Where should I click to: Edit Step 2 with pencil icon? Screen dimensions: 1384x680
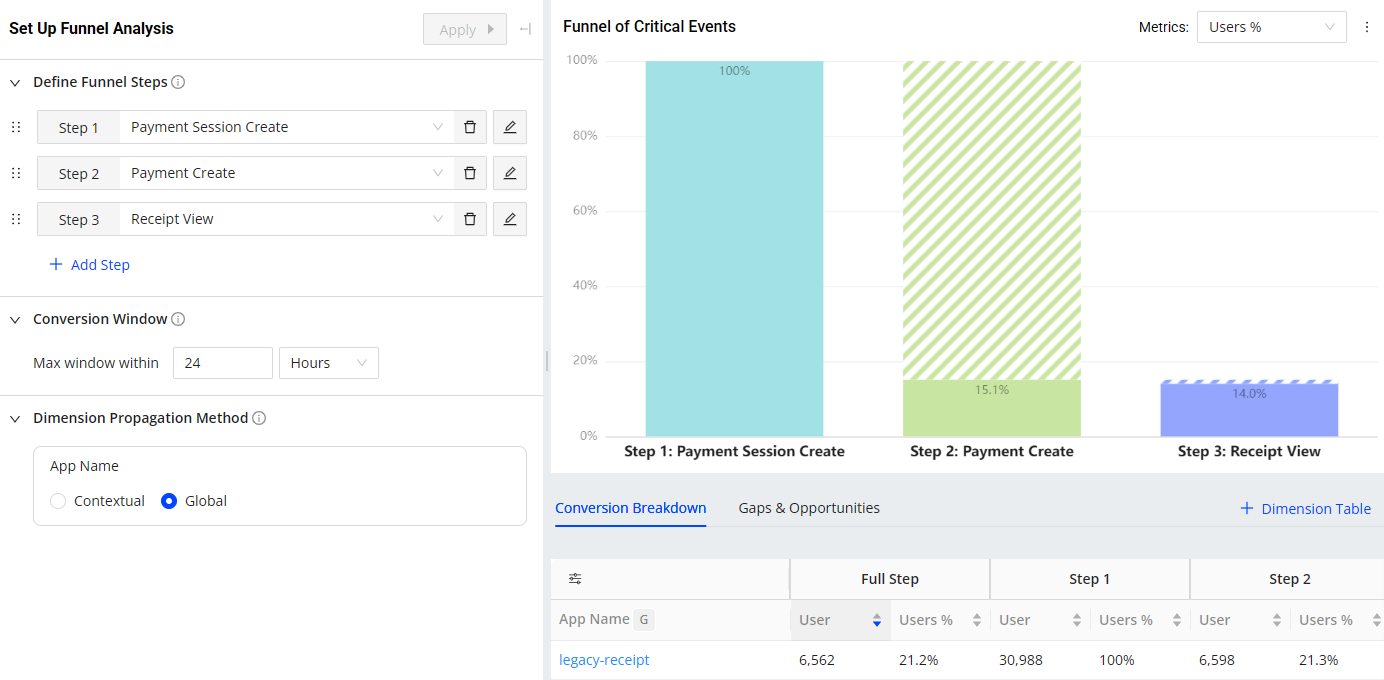[510, 173]
